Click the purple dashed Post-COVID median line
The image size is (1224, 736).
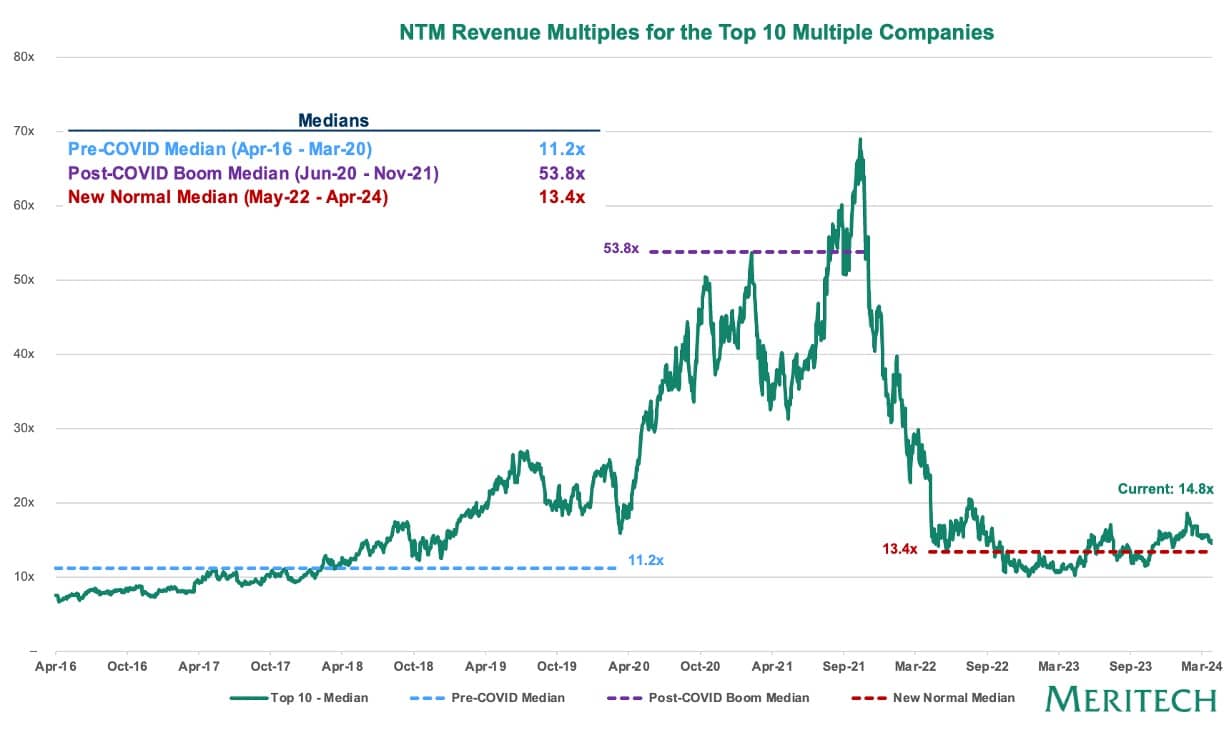(759, 252)
